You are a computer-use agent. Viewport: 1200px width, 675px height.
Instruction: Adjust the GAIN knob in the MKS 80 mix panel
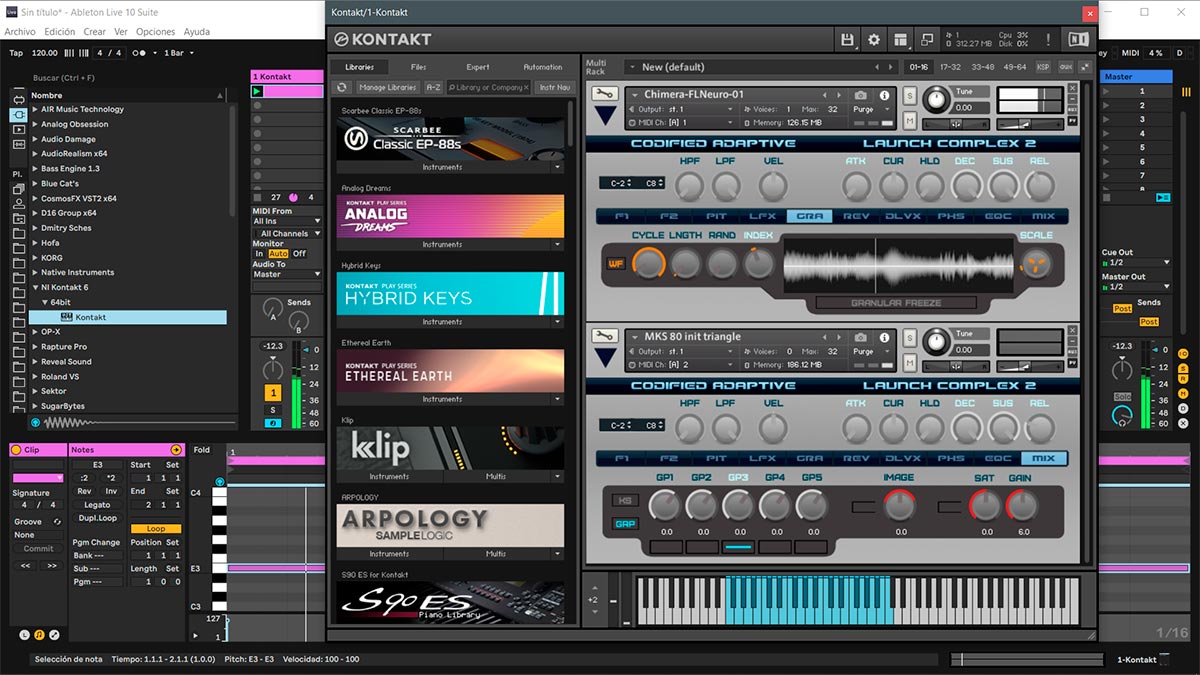click(x=1022, y=506)
